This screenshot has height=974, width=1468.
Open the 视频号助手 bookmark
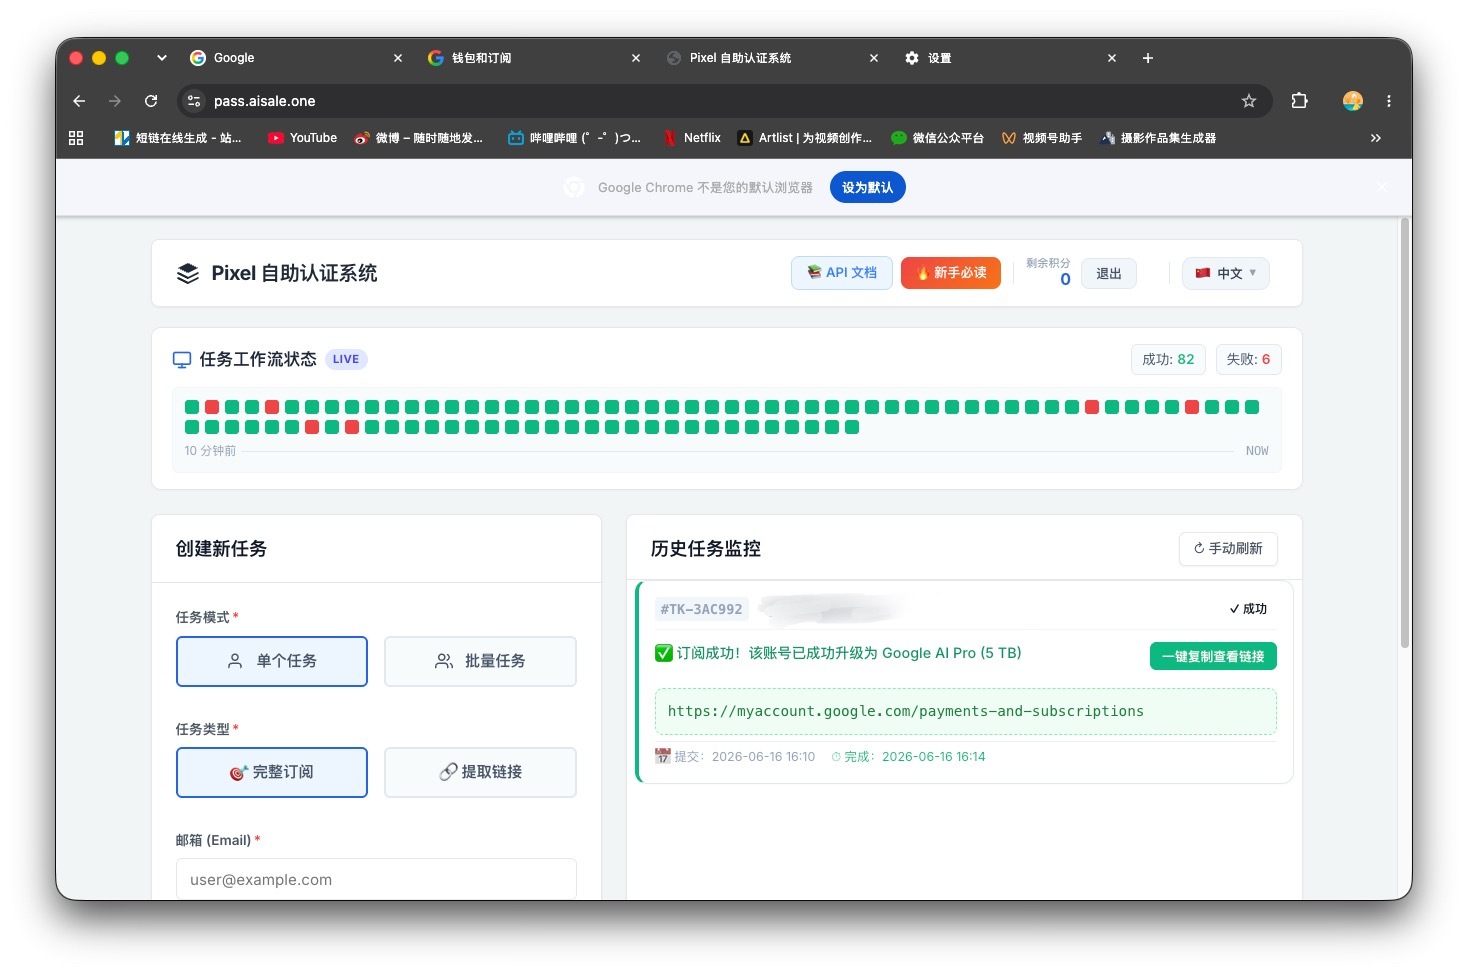pos(1041,138)
